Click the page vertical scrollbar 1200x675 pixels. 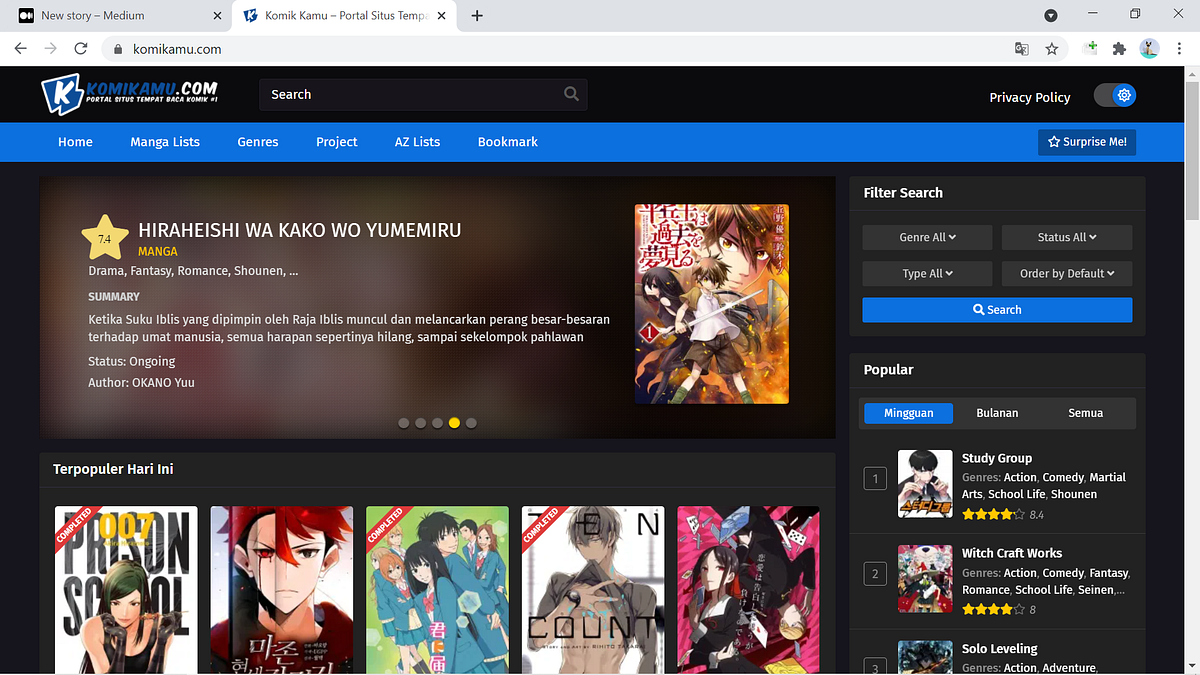pyautogui.click(x=1192, y=150)
